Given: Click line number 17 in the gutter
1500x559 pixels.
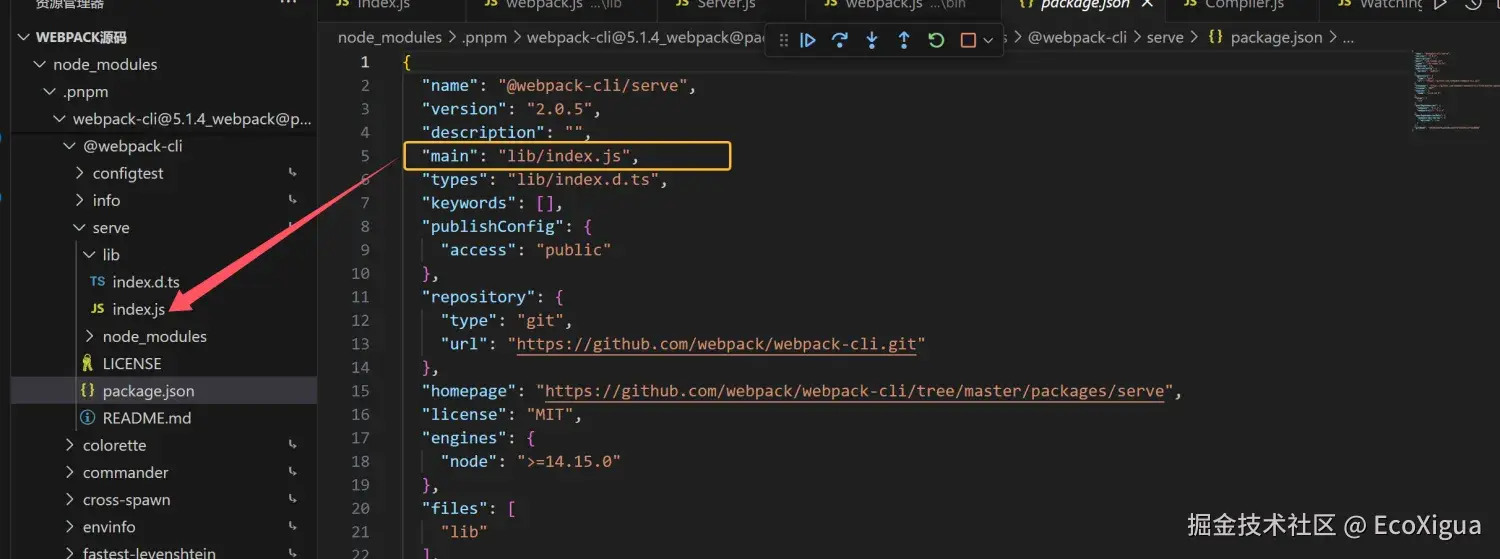Looking at the screenshot, I should (x=360, y=438).
